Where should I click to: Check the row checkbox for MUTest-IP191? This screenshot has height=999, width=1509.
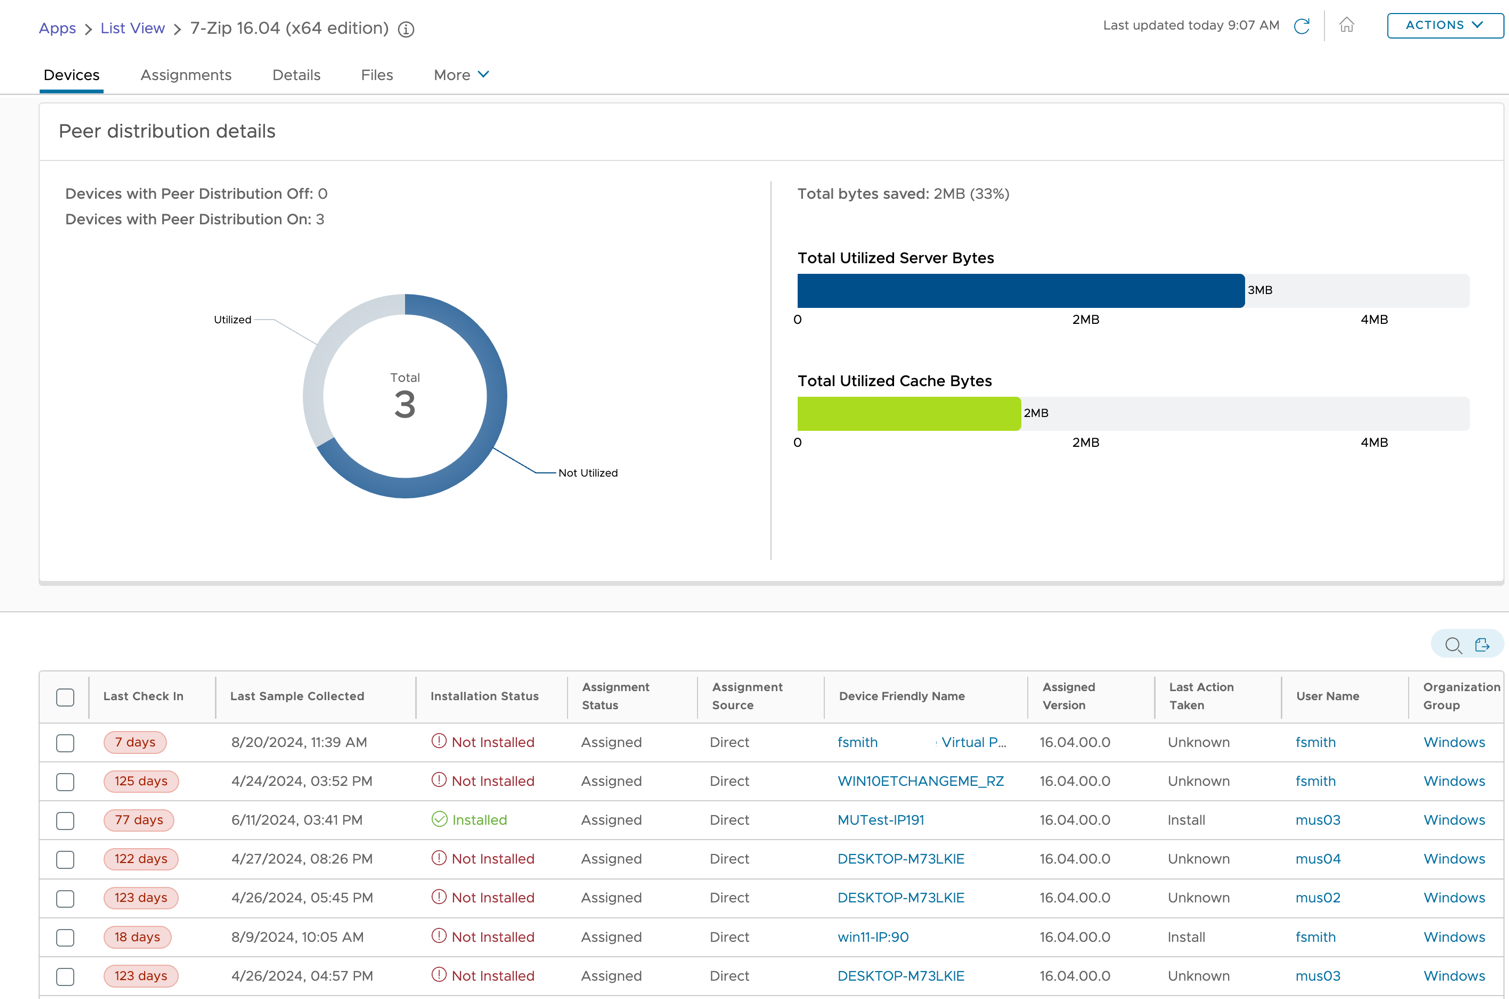tap(65, 821)
